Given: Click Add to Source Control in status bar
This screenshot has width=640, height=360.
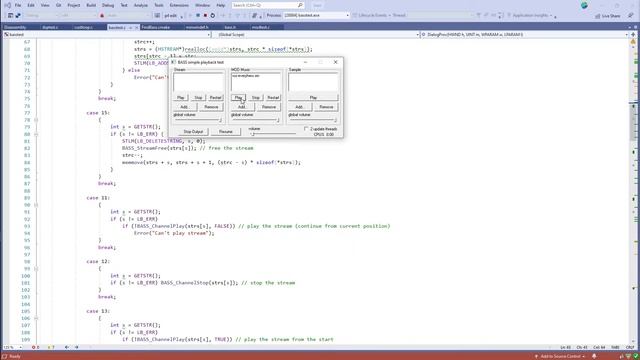Looking at the screenshot, I should [x=560, y=356].
